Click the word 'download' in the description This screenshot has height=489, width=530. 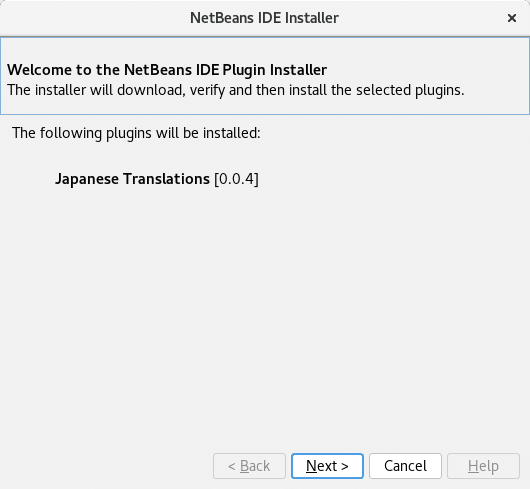coord(151,90)
